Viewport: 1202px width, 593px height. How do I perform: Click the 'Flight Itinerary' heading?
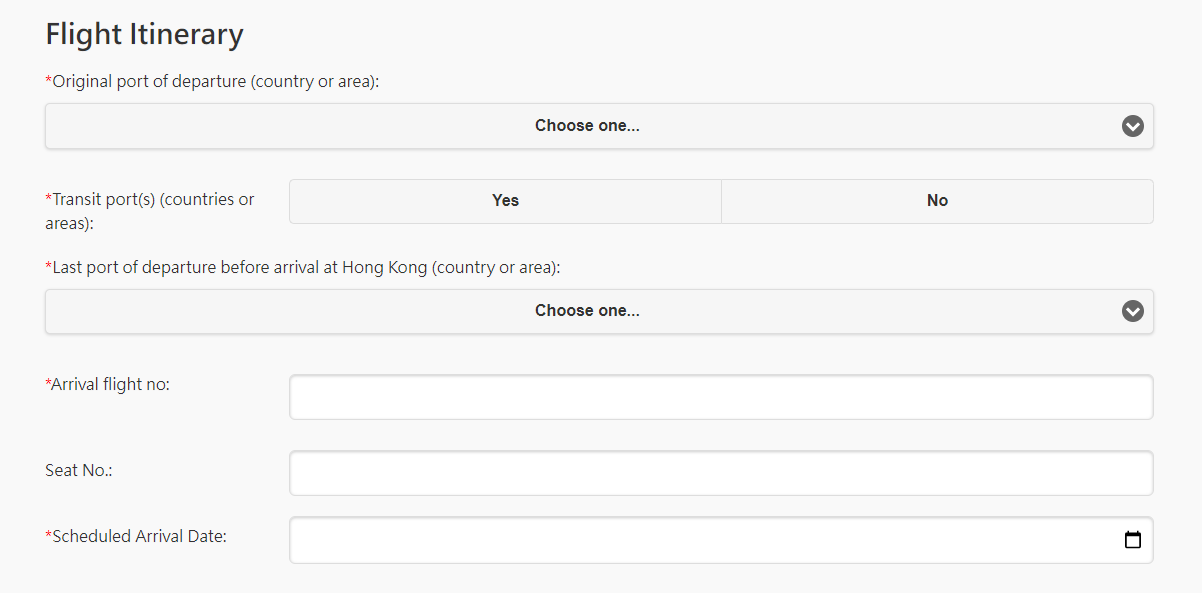click(x=144, y=34)
